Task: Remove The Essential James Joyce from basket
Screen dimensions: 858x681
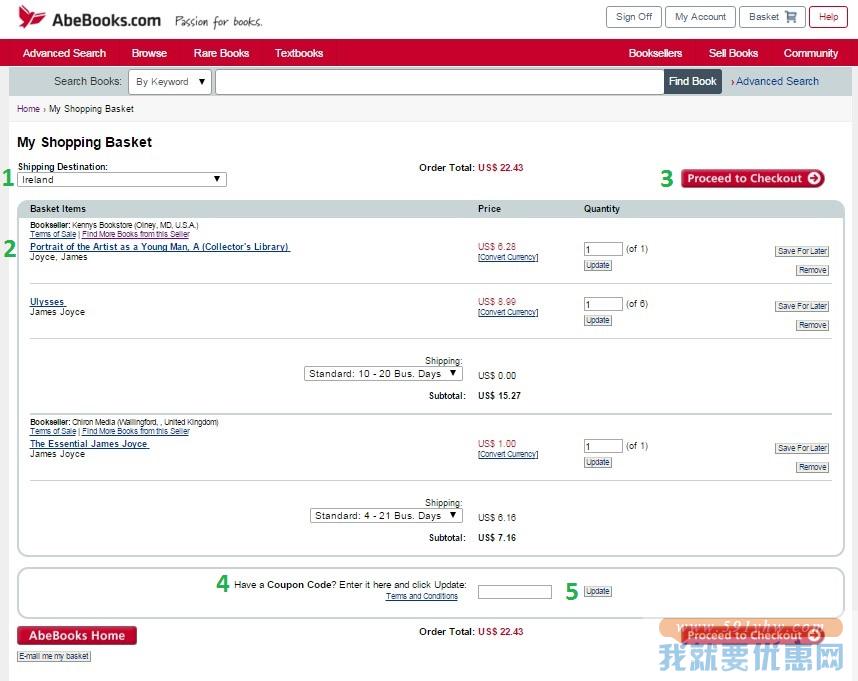Action: point(812,467)
